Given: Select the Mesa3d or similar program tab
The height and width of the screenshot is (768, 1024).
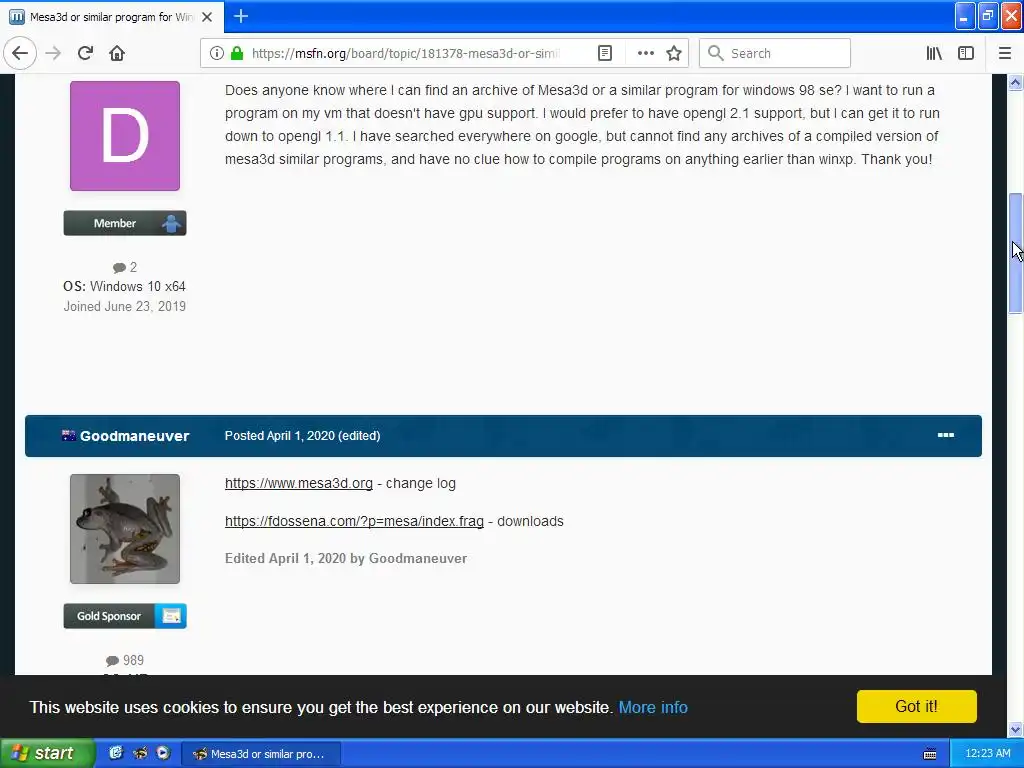Looking at the screenshot, I should click(x=112, y=17).
